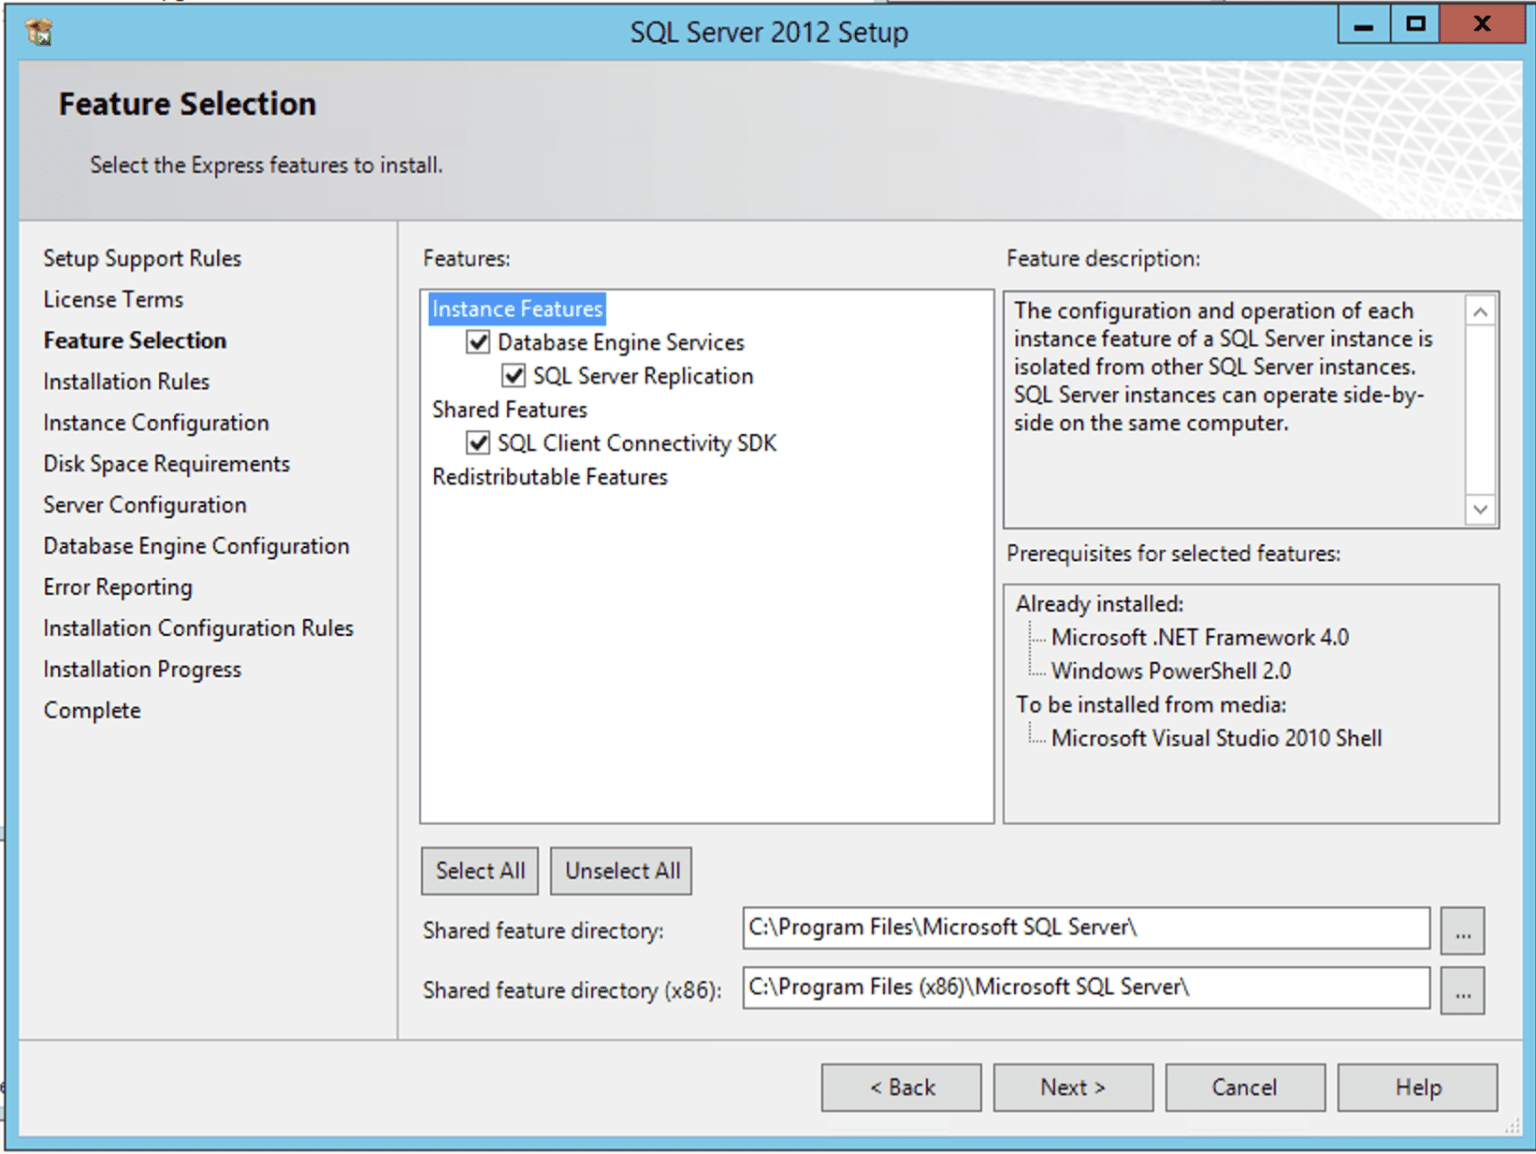Open the License Terms step
This screenshot has width=1536, height=1154.
(x=113, y=299)
